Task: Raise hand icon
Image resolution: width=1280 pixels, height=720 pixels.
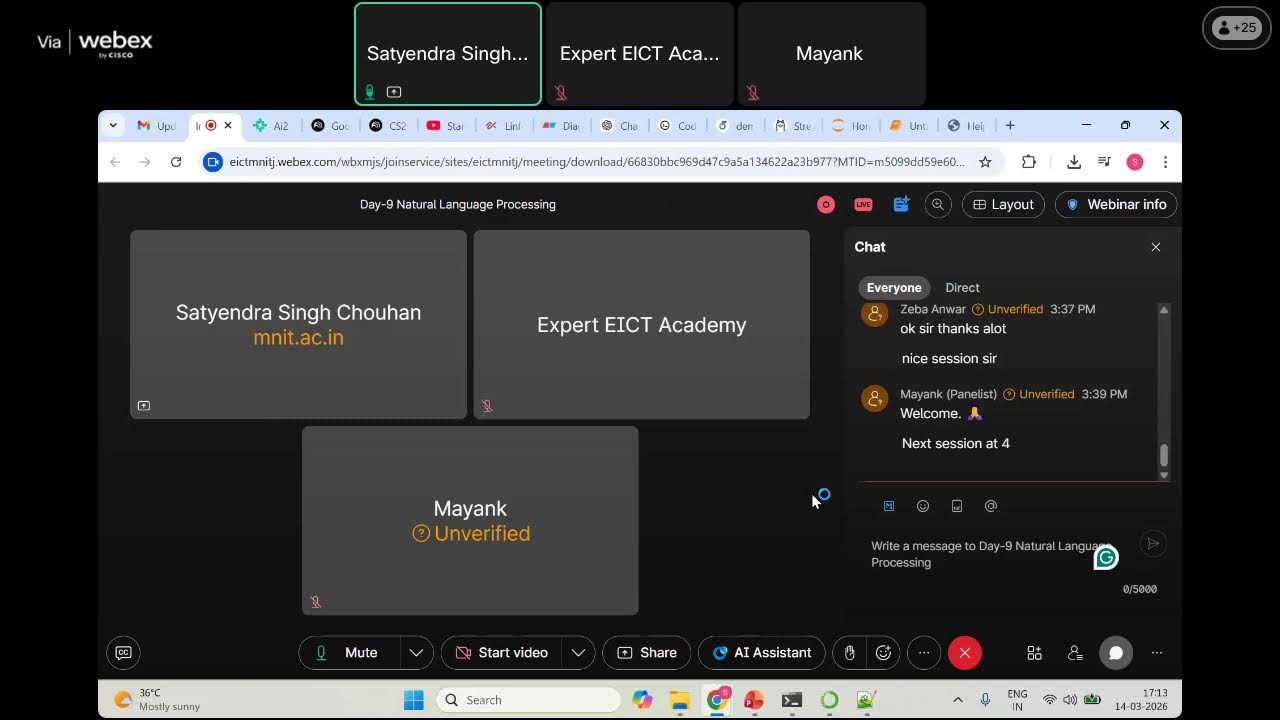Action: point(849,653)
